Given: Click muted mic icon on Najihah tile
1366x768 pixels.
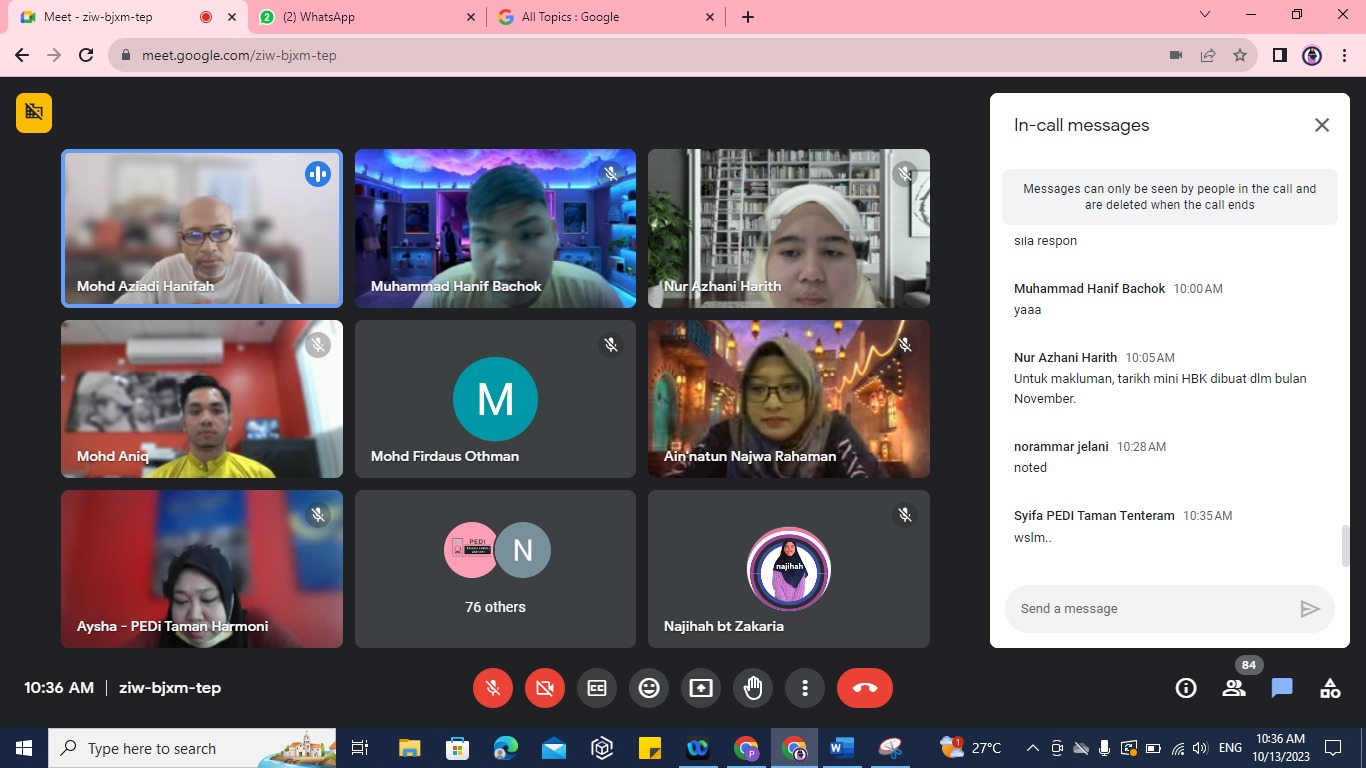Looking at the screenshot, I should (x=905, y=515).
